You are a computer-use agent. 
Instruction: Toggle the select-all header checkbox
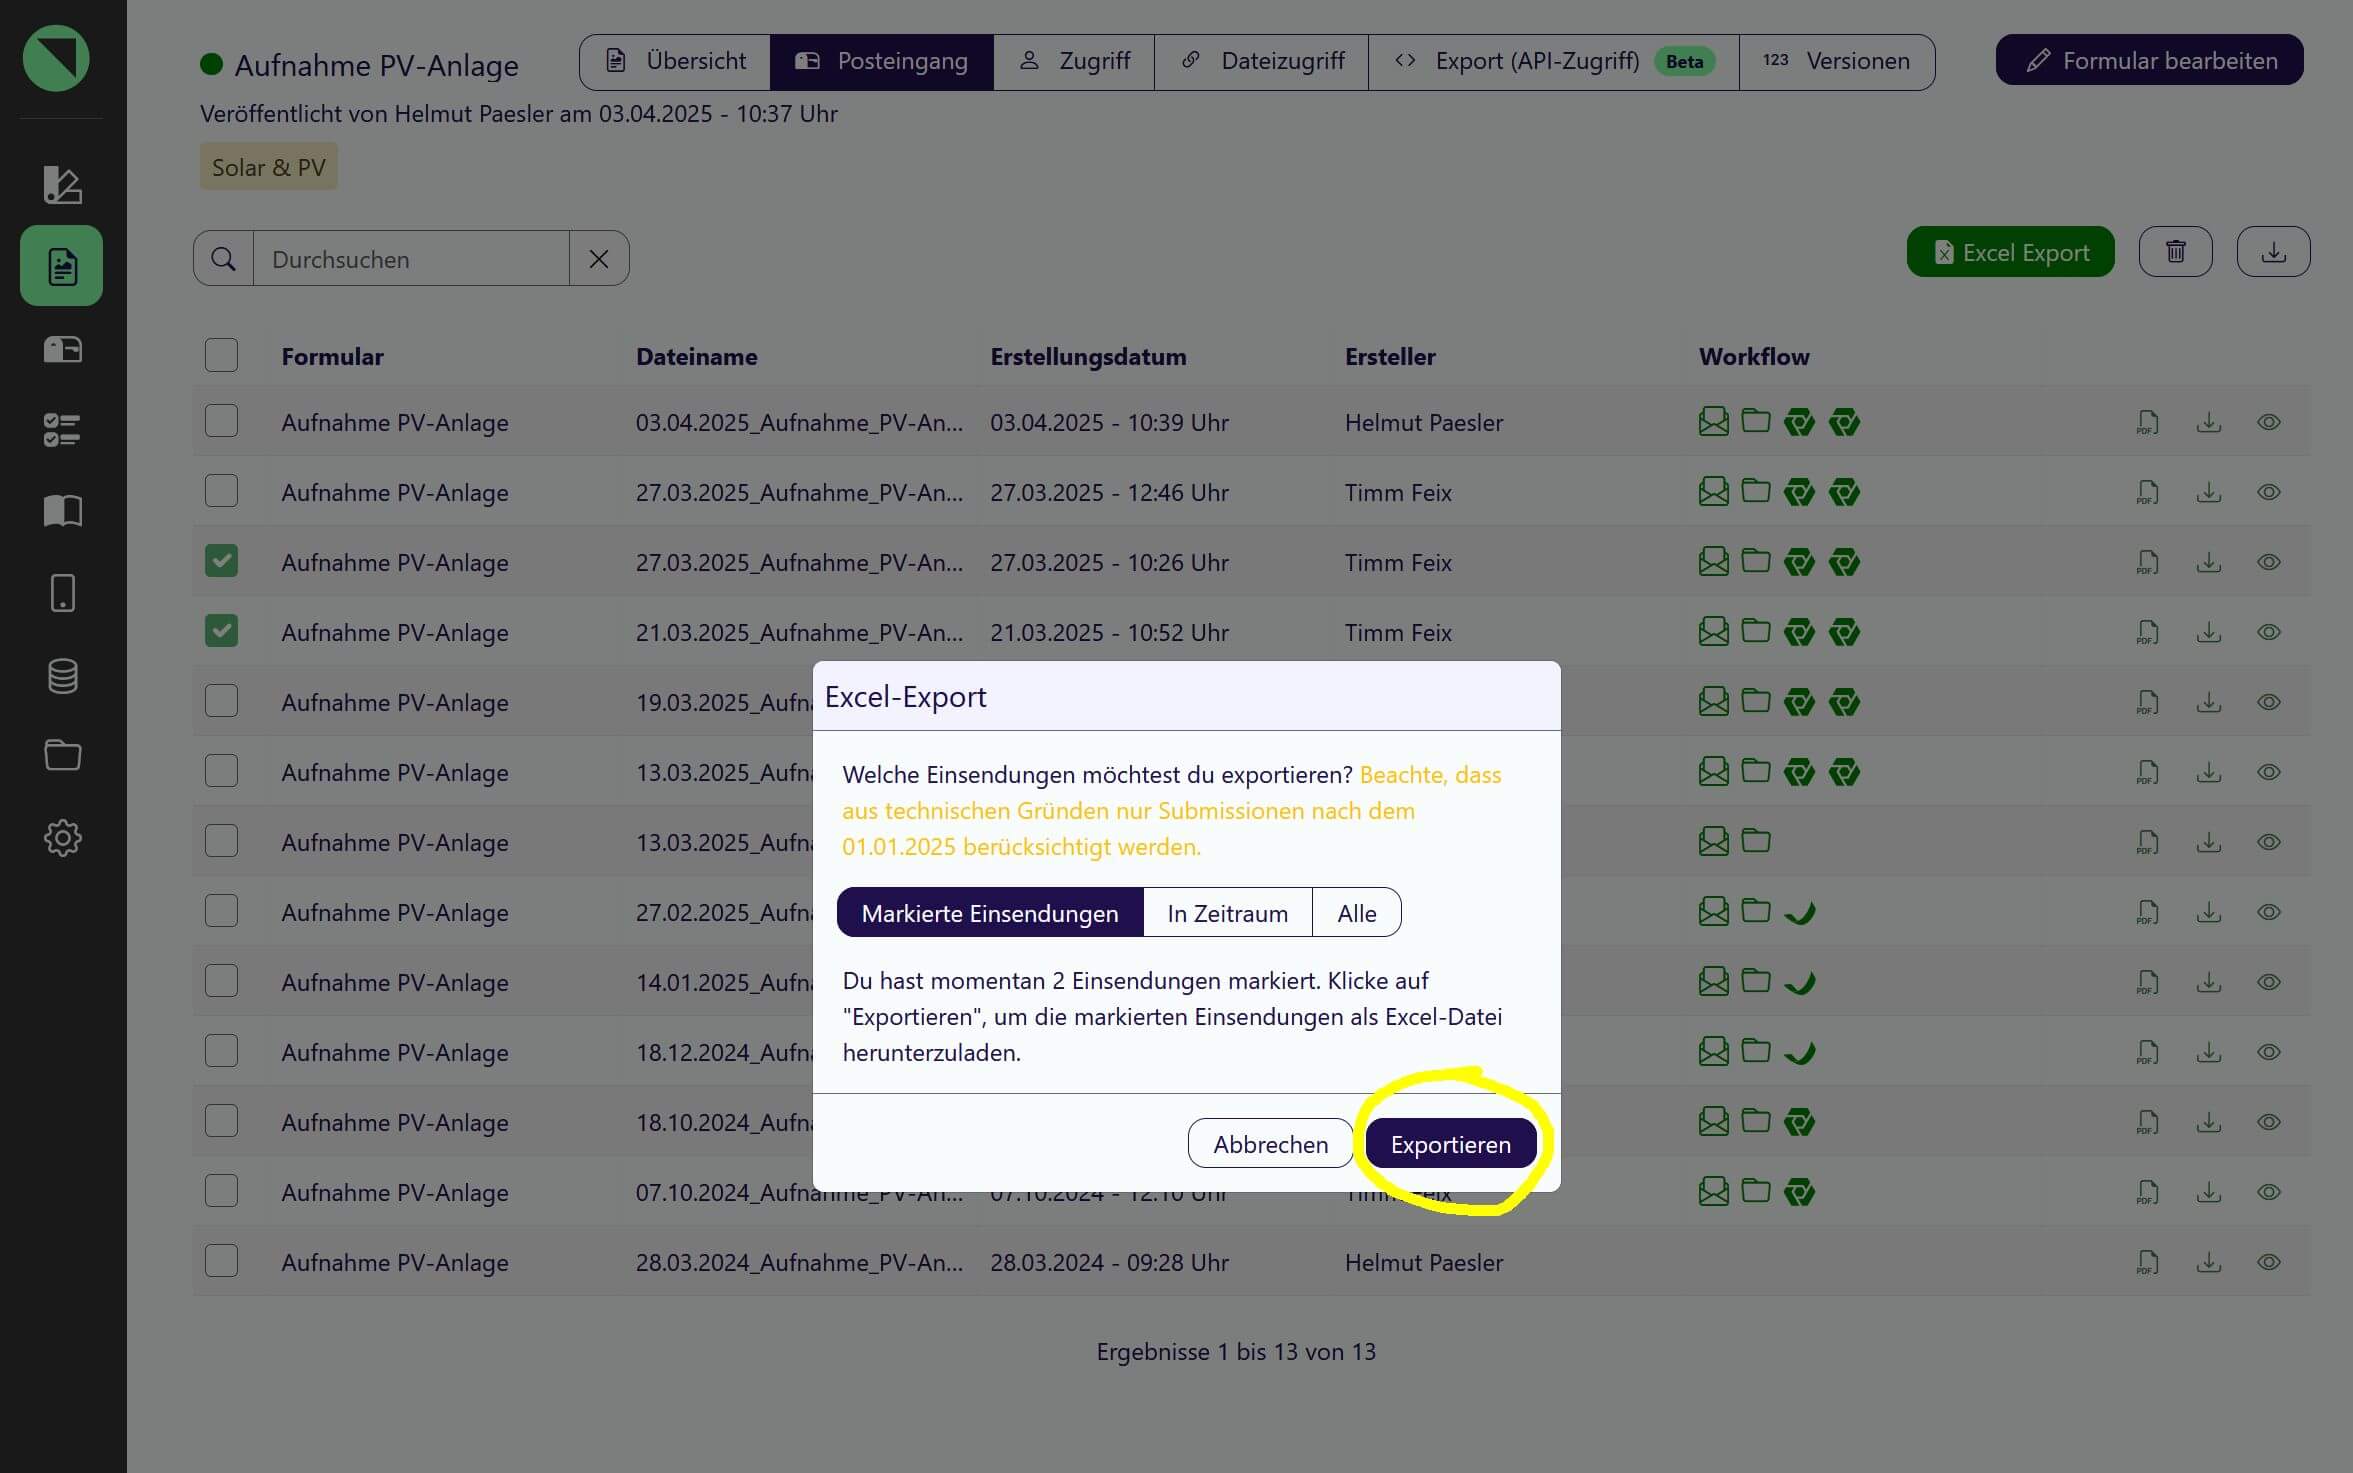(x=221, y=355)
